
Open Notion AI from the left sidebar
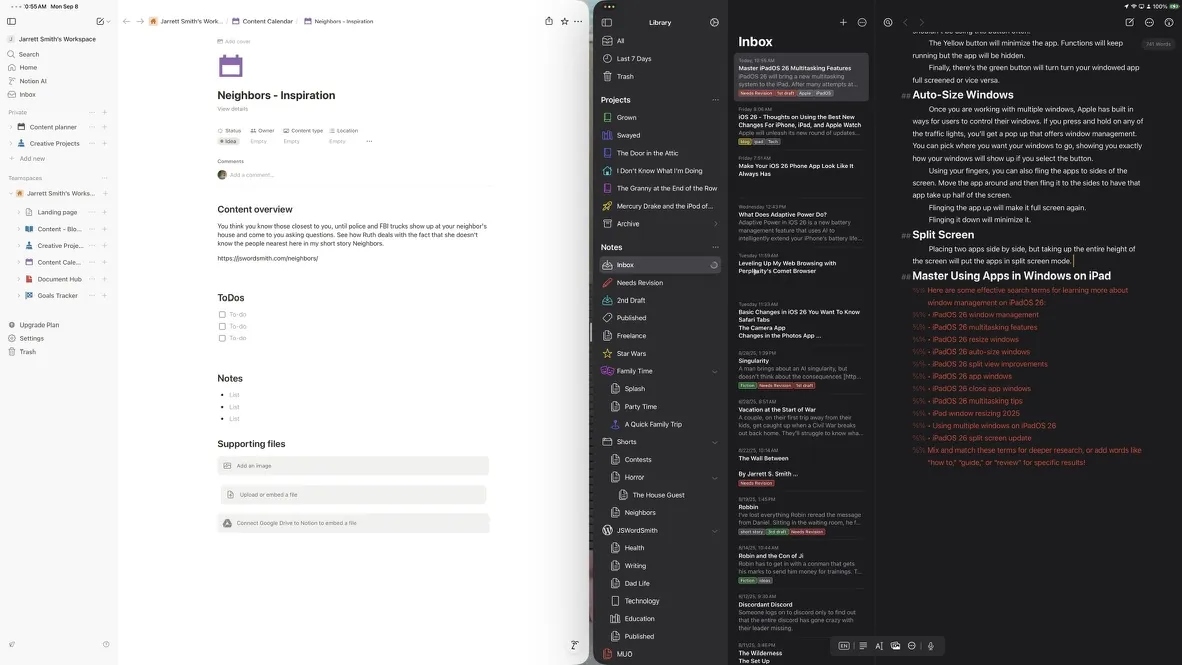pyautogui.click(x=33, y=80)
